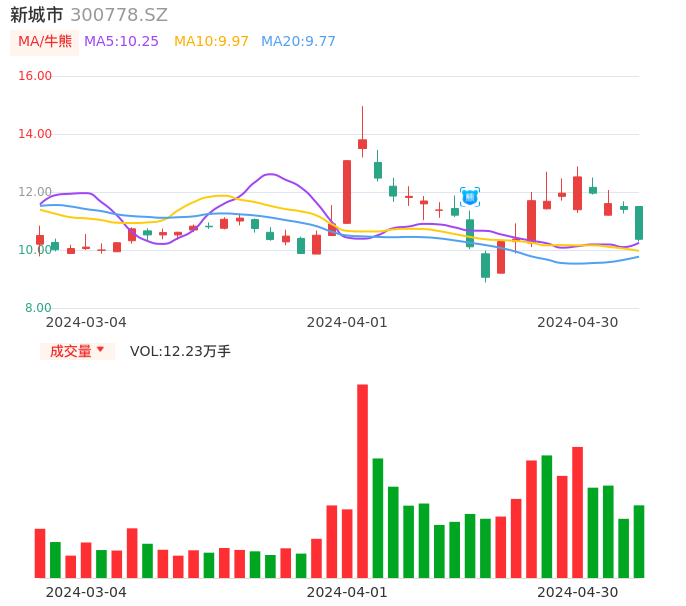Click the blue MA20:9.77 legend label
Screen dimensions: 686x606
click(x=298, y=42)
